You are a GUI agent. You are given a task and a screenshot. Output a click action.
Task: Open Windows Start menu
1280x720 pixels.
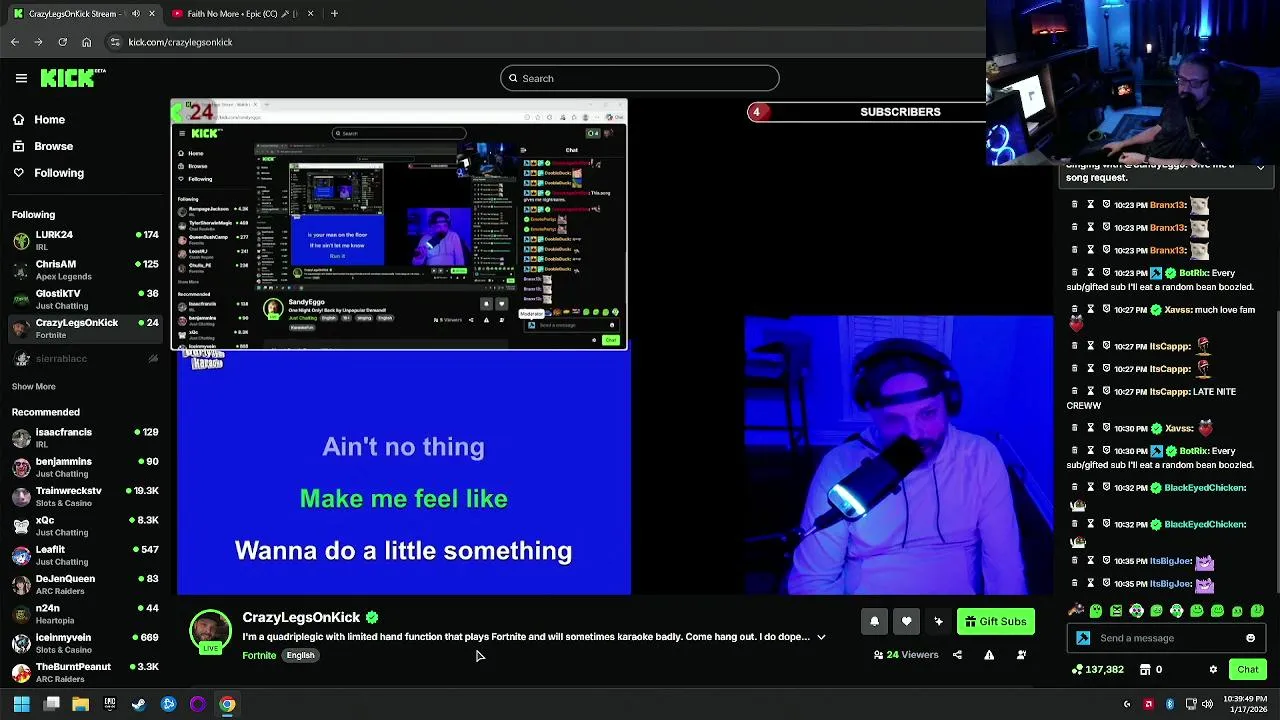point(21,704)
